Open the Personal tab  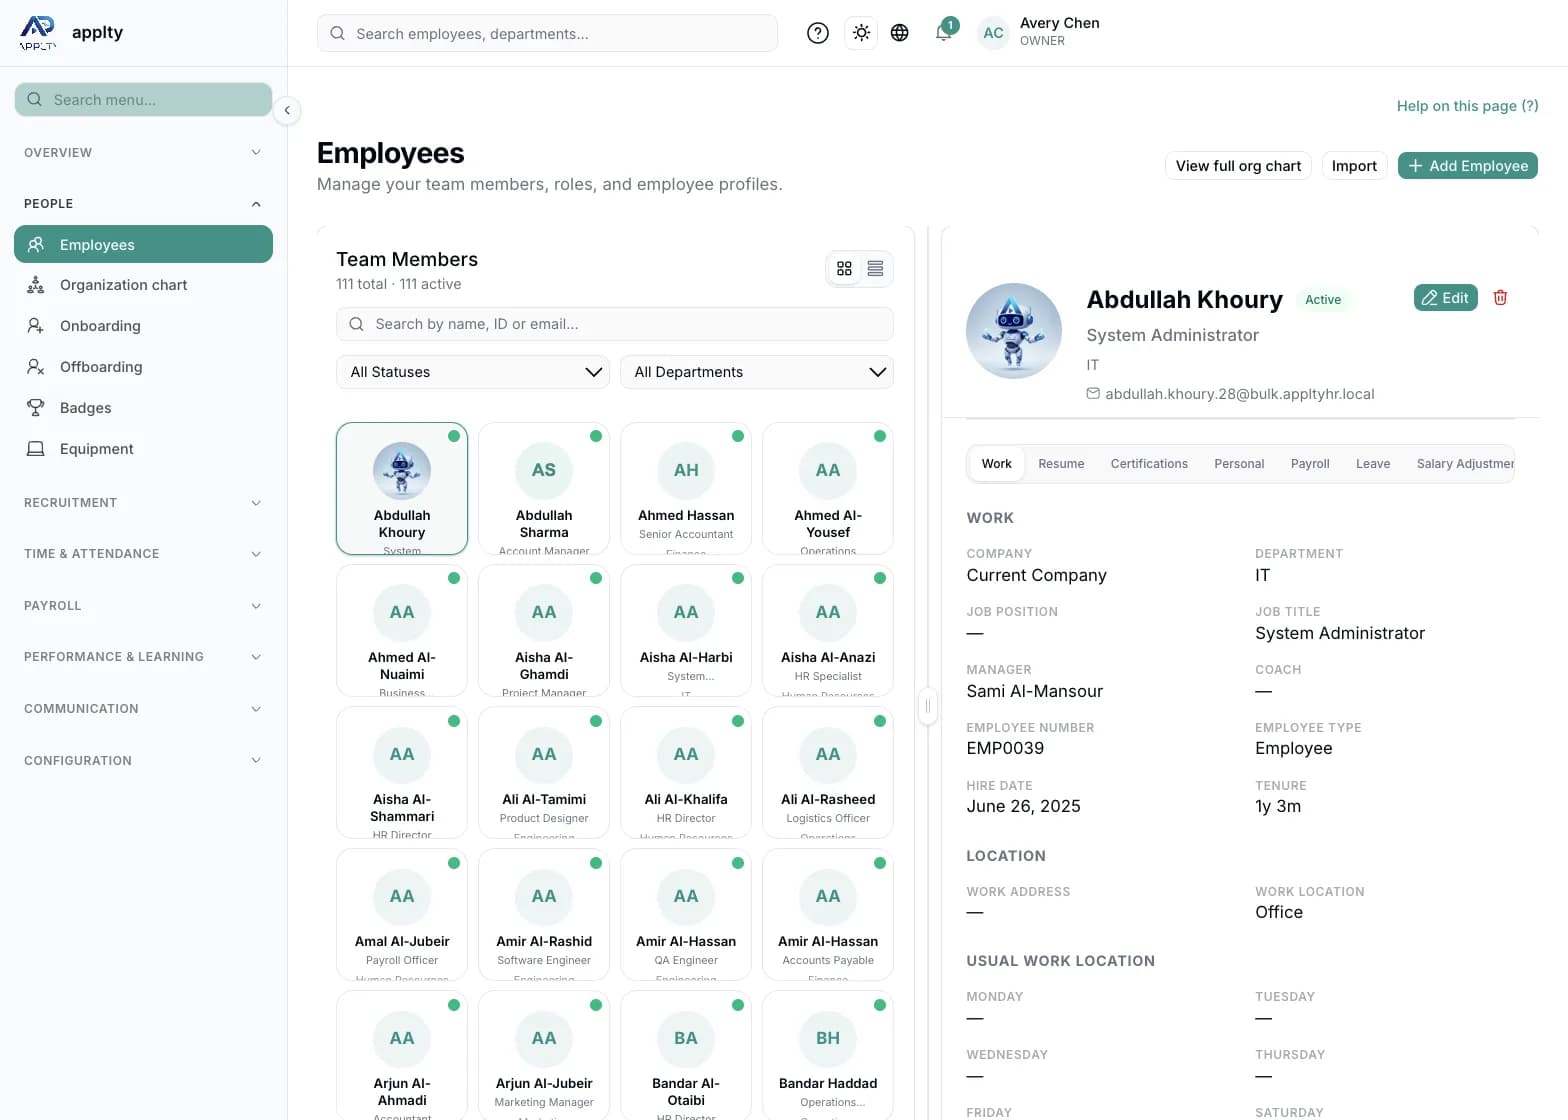[1239, 464]
